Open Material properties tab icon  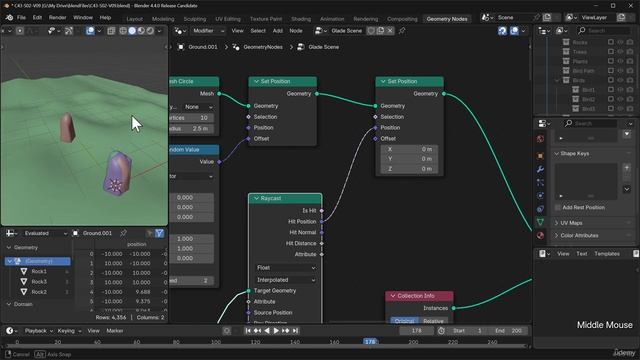click(x=540, y=236)
